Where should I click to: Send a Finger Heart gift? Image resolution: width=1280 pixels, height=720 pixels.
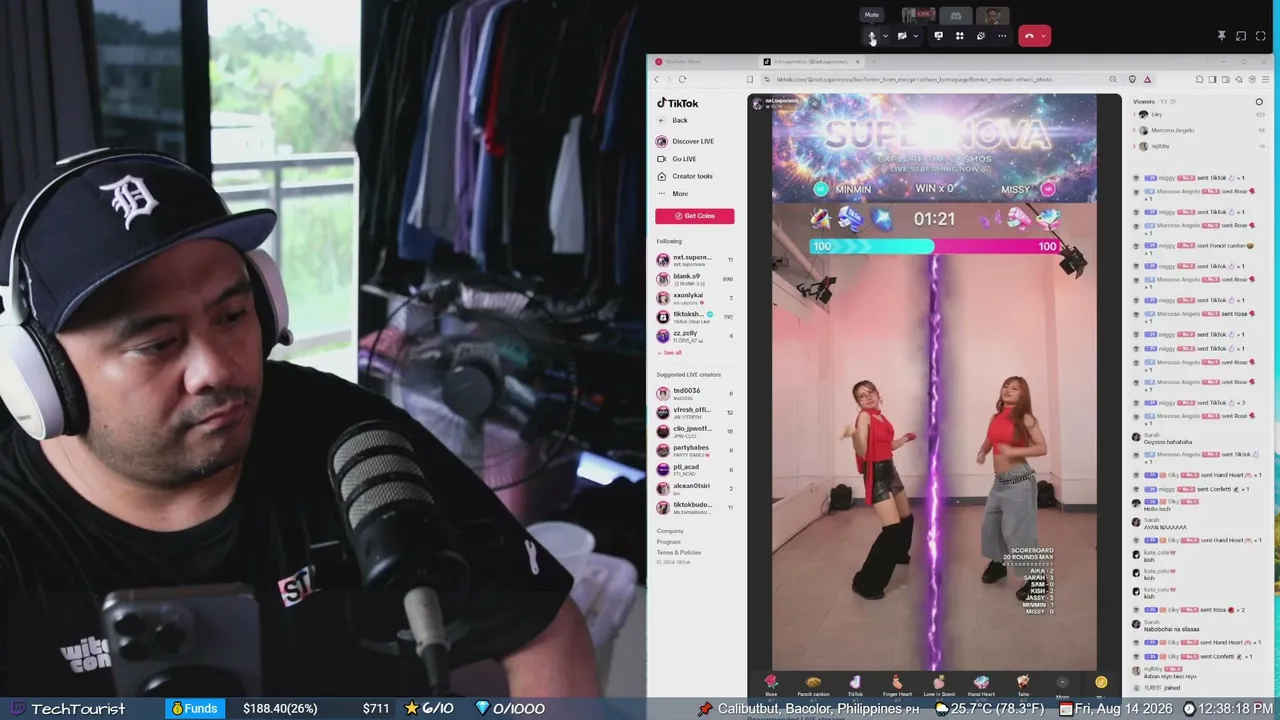tap(897, 685)
